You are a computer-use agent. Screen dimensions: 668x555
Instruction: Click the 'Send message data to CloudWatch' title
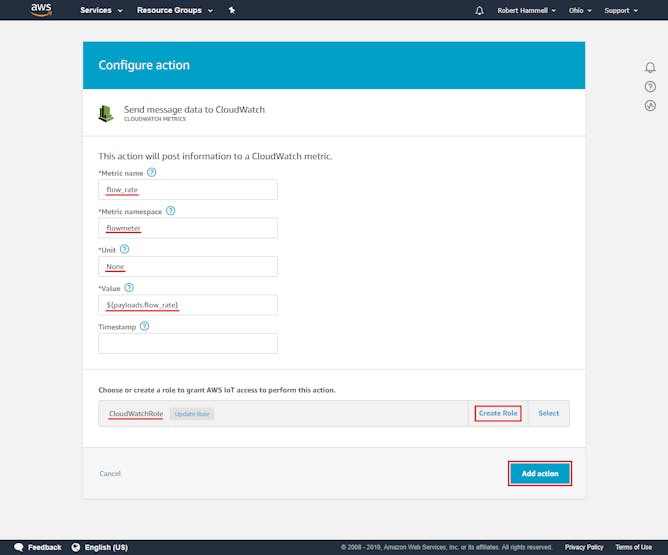click(x=194, y=109)
